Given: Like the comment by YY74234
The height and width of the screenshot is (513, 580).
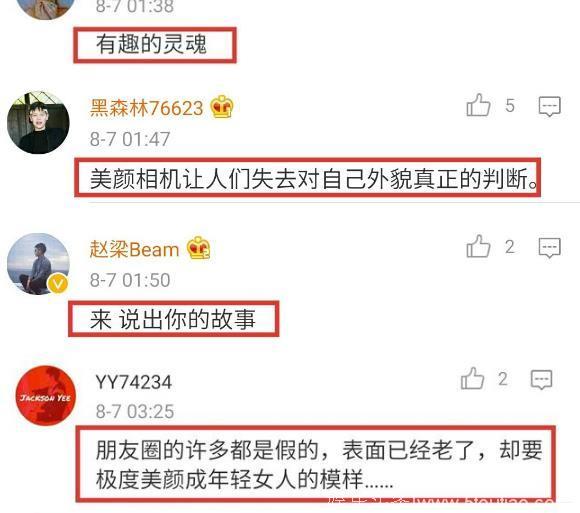Looking at the screenshot, I should [x=472, y=378].
